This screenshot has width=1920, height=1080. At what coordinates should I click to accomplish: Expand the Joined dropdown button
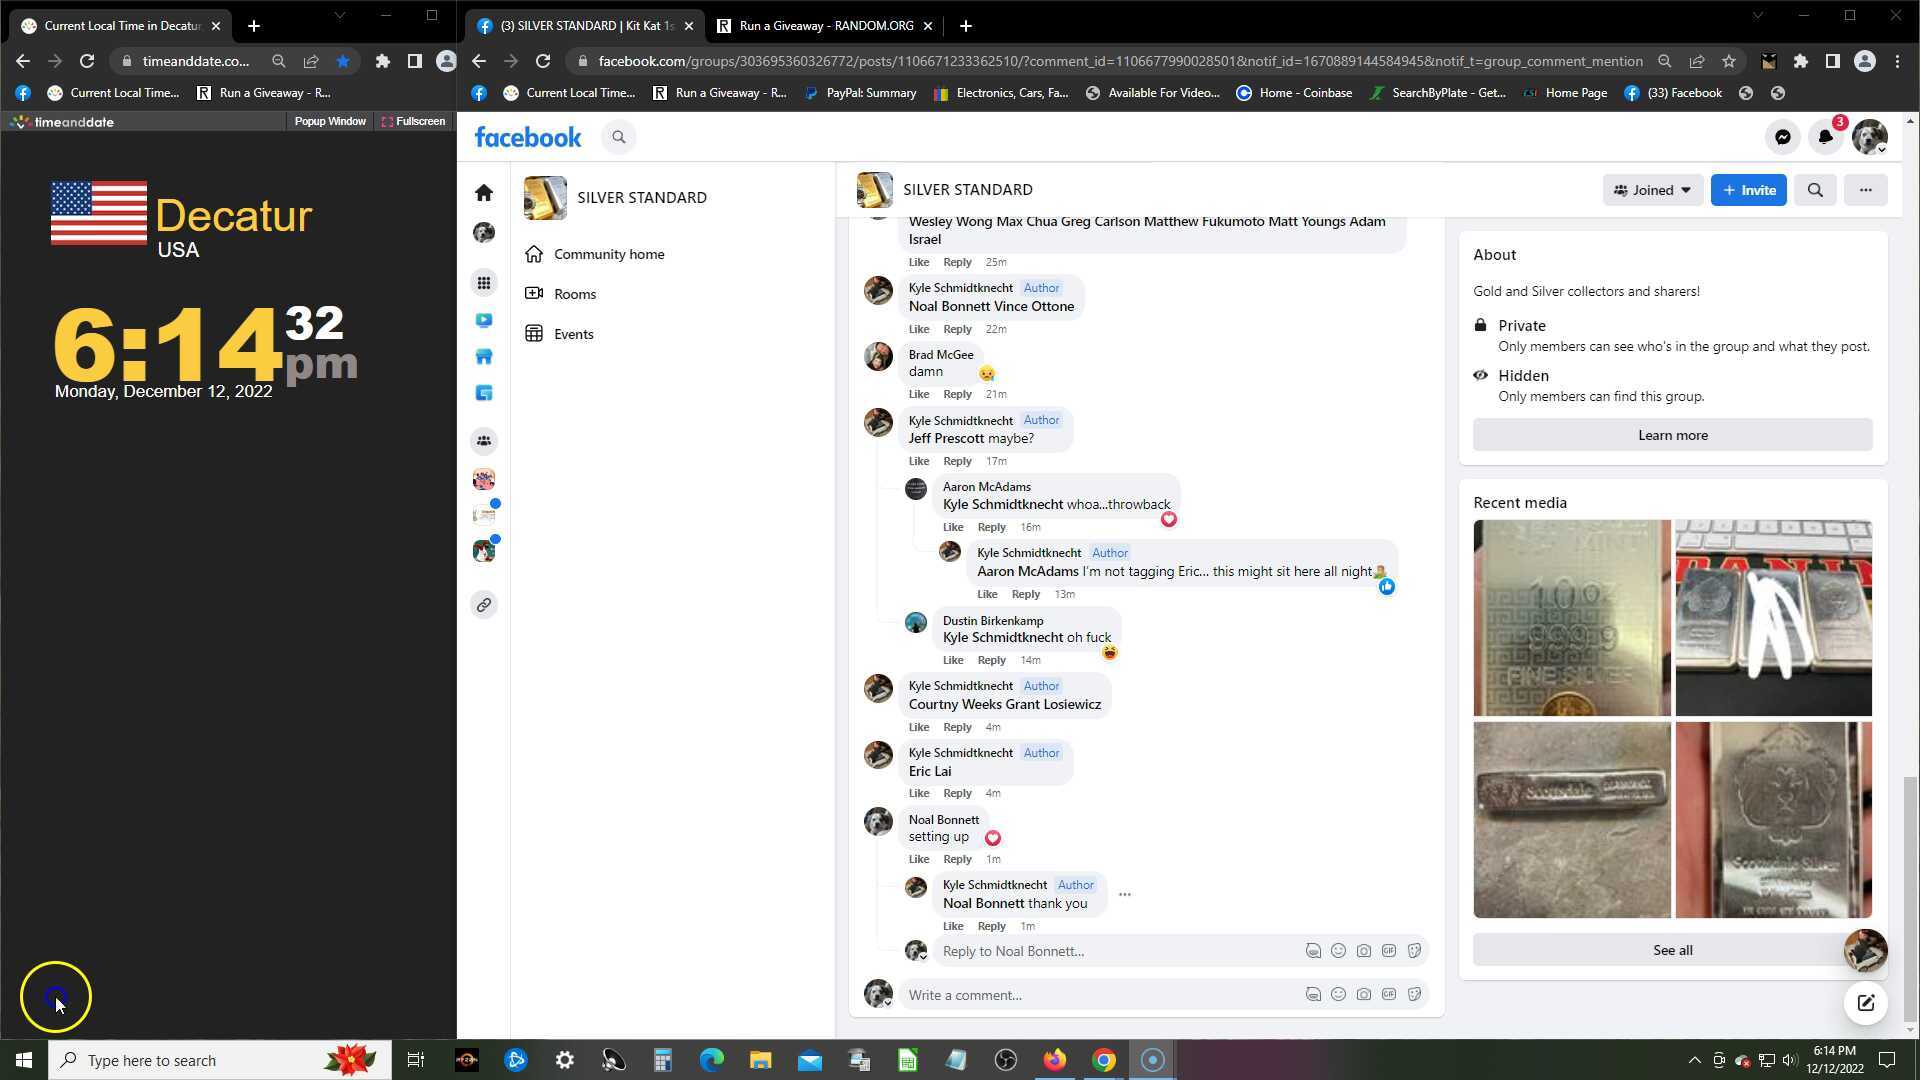coord(1652,190)
